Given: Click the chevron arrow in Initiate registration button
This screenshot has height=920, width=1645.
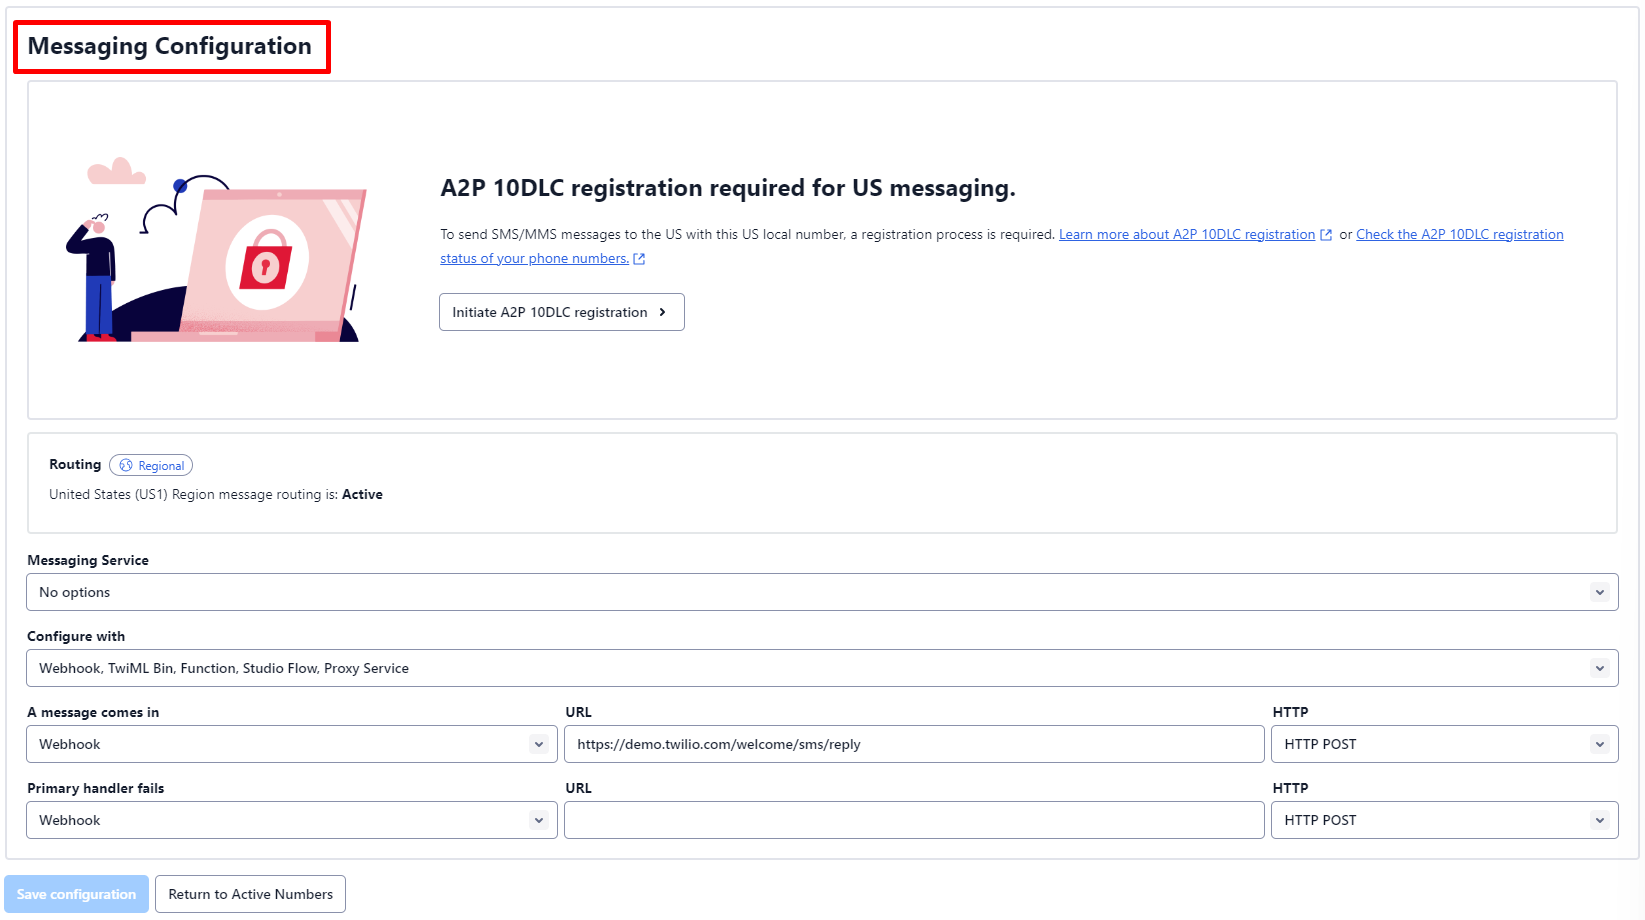Looking at the screenshot, I should [662, 312].
